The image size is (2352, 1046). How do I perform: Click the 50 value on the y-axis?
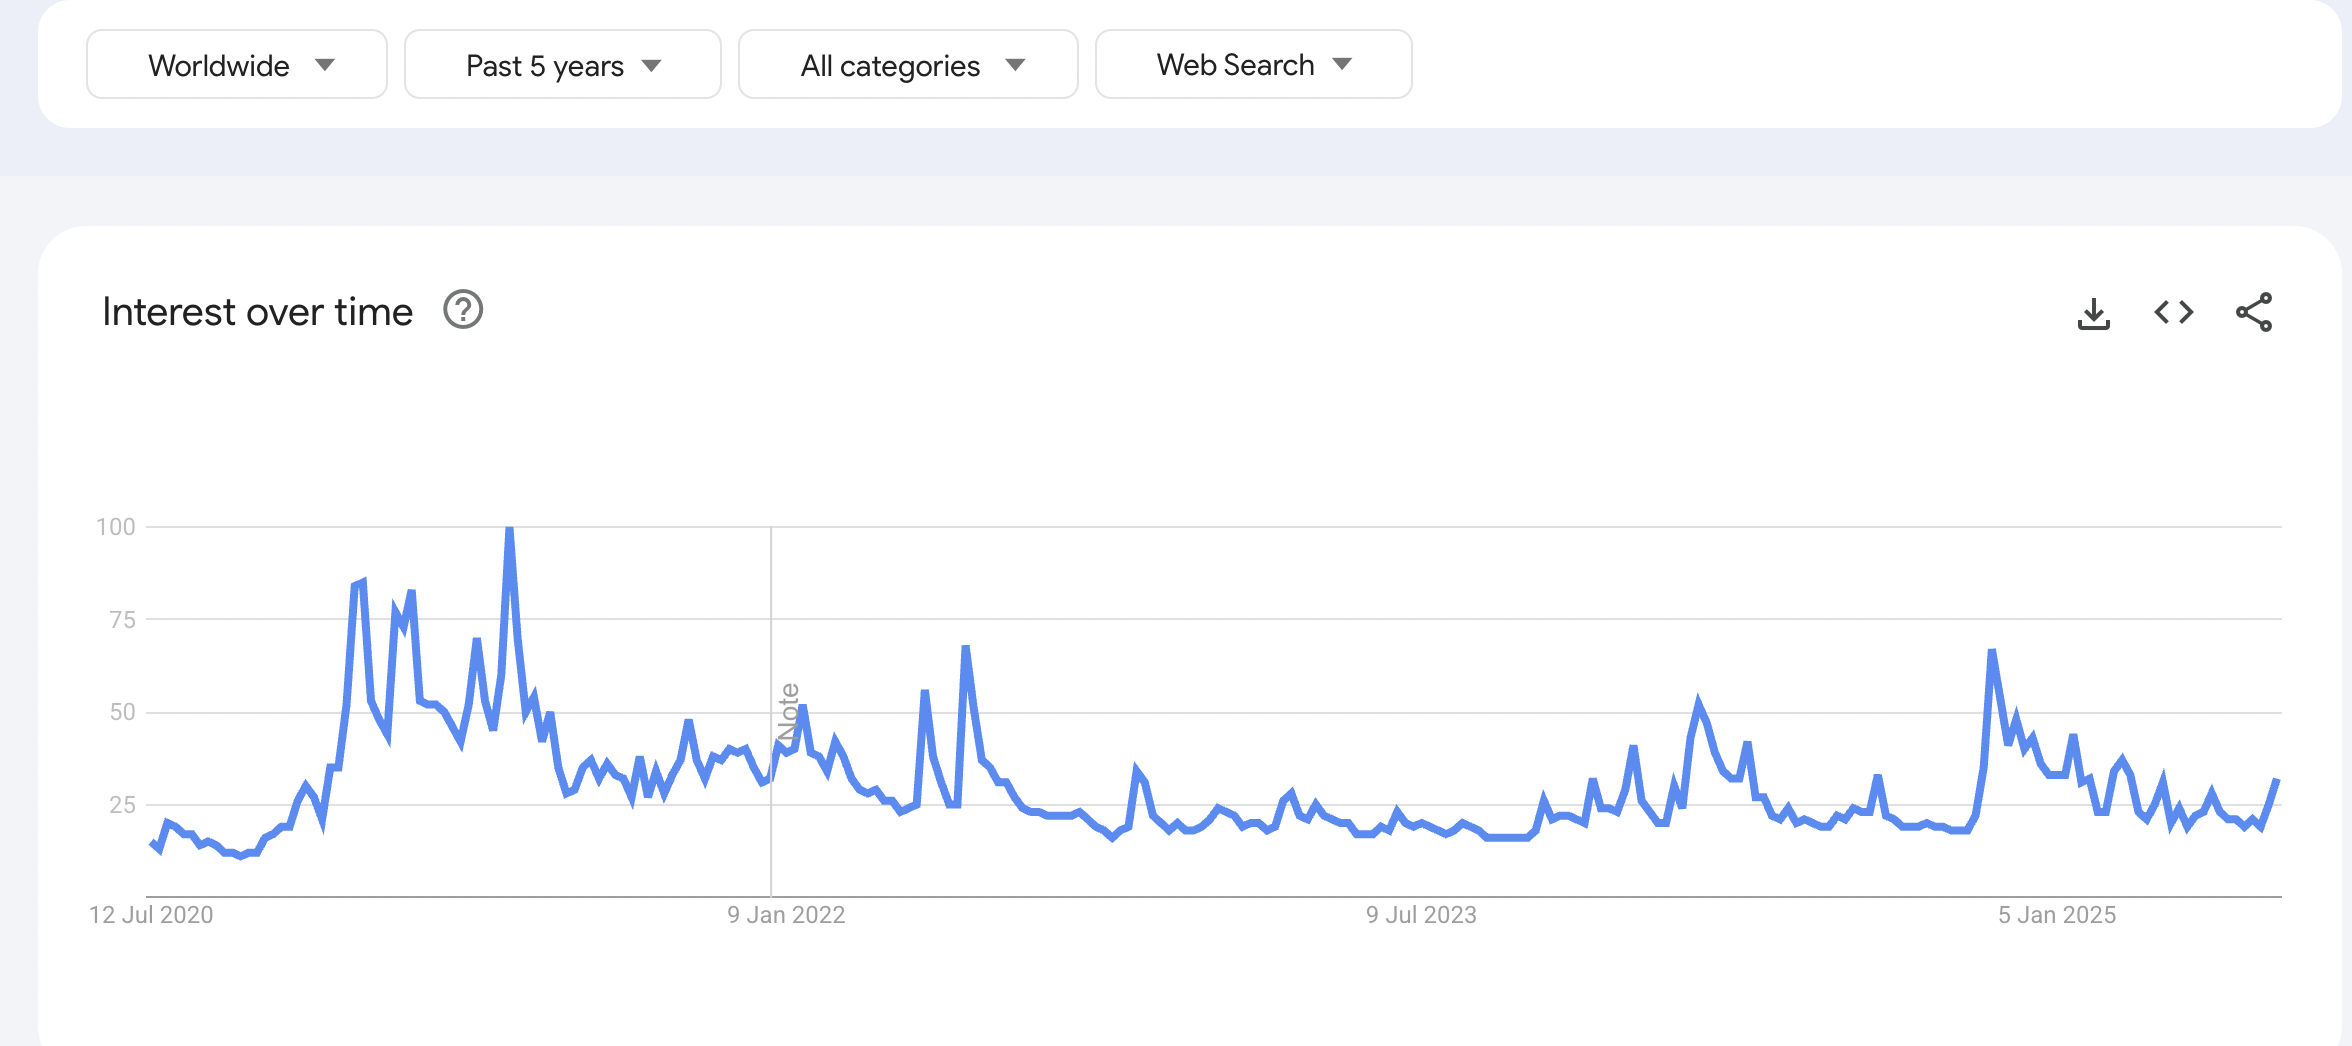[122, 712]
